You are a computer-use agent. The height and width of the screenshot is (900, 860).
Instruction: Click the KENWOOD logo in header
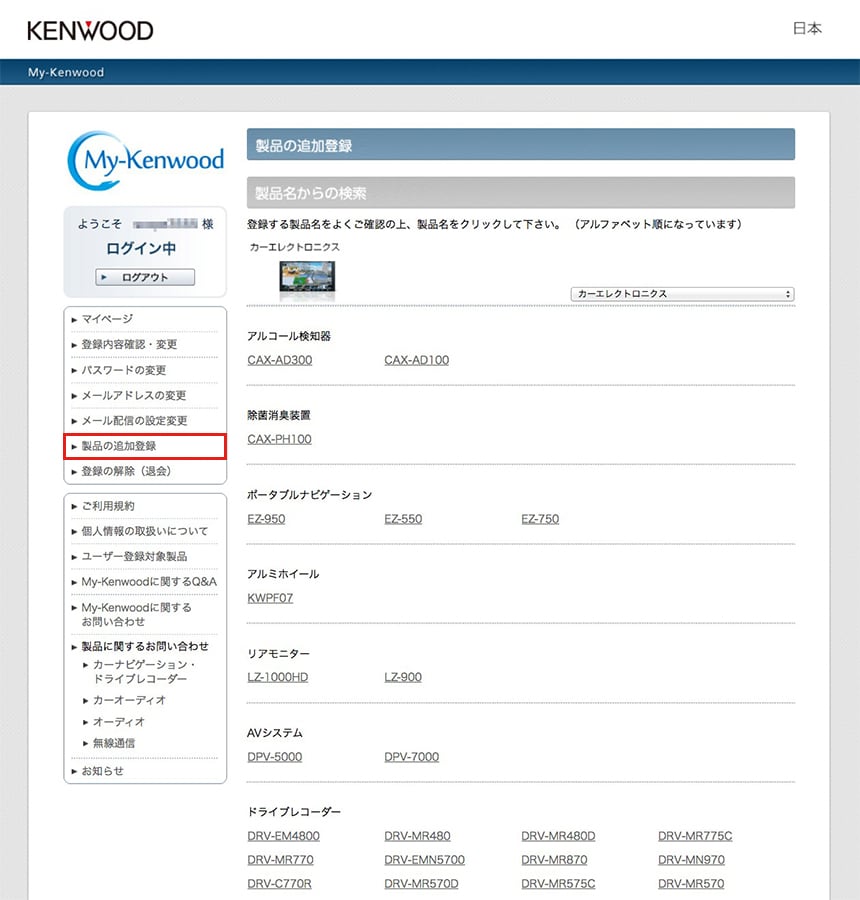point(90,30)
